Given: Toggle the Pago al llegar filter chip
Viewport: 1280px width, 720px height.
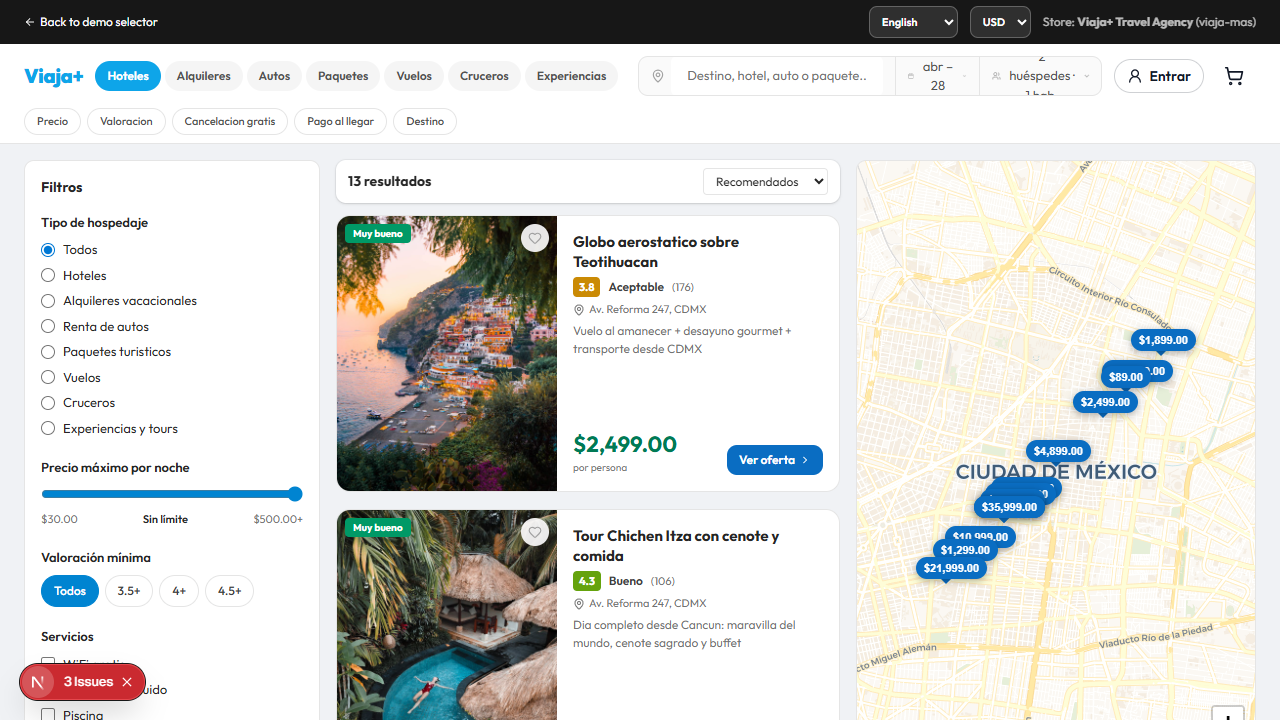Looking at the screenshot, I should tap(340, 121).
